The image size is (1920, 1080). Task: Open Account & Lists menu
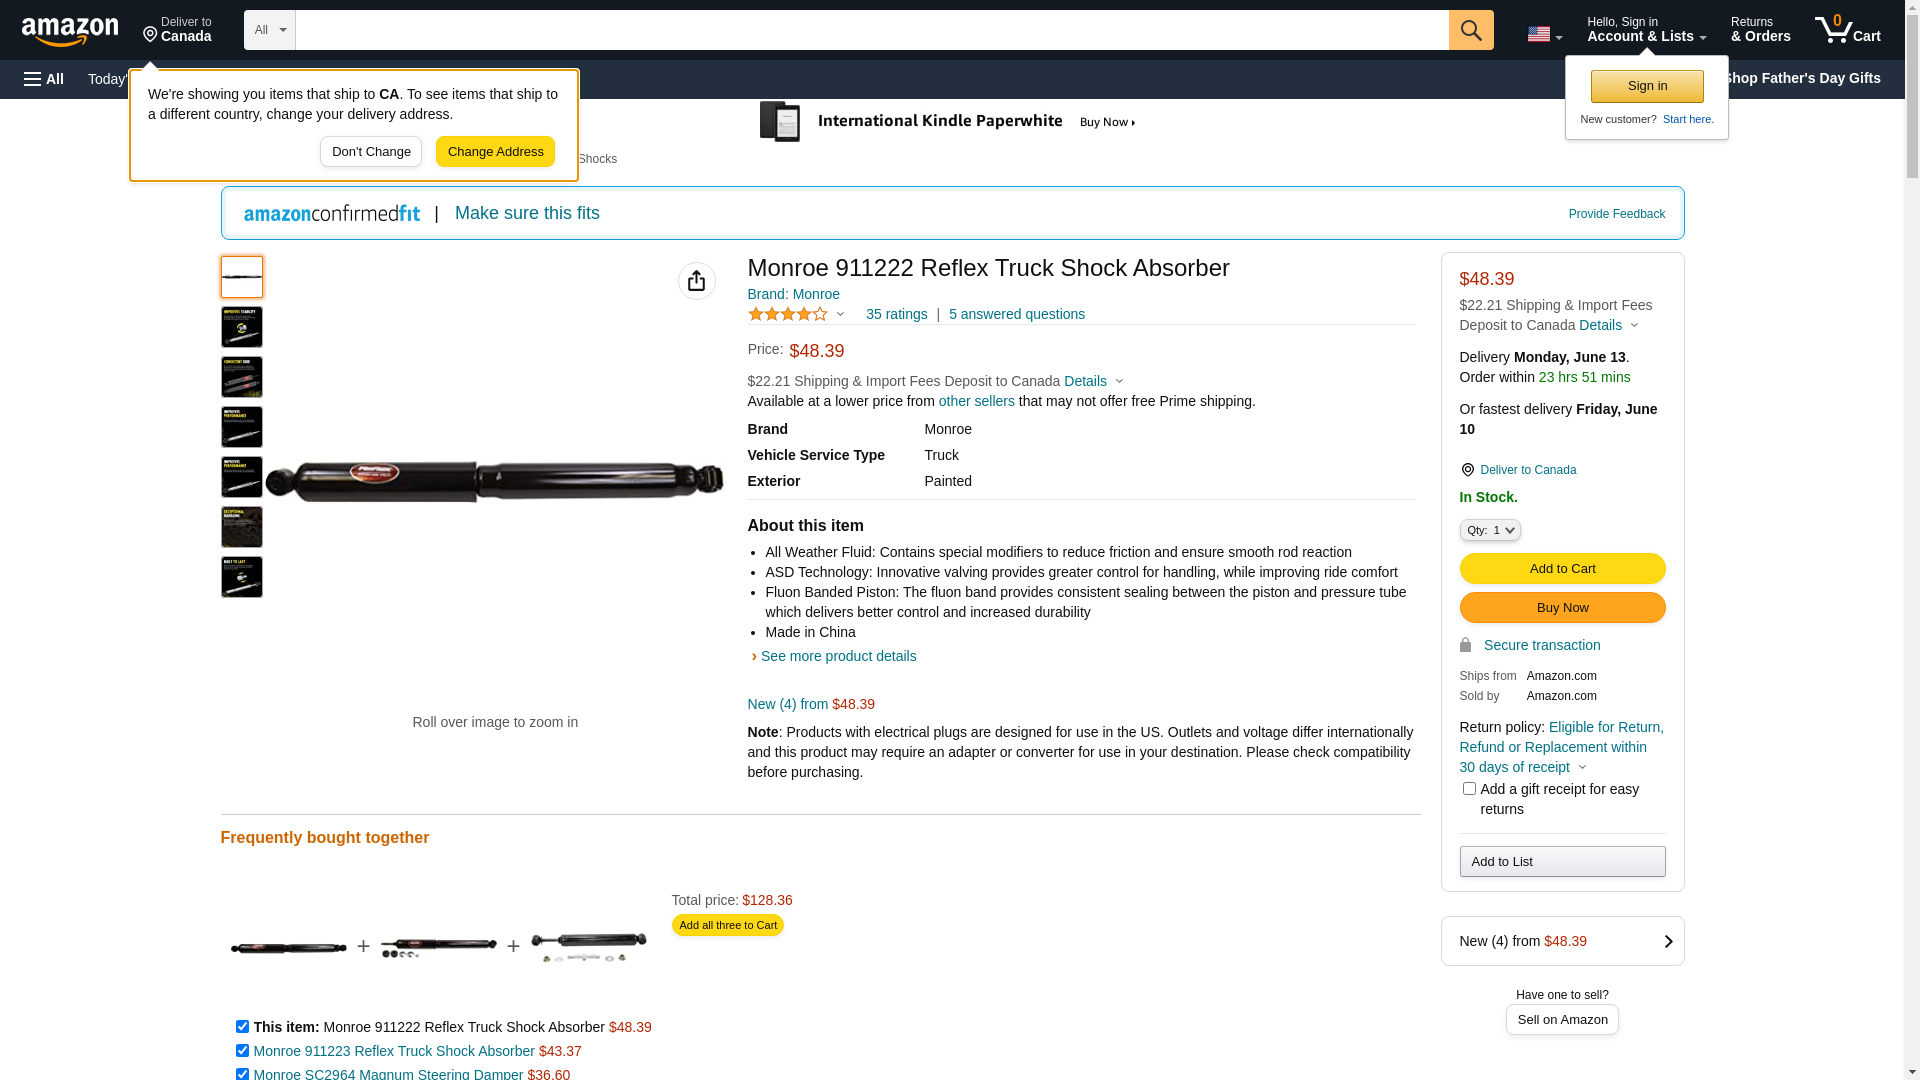pos(1646,30)
